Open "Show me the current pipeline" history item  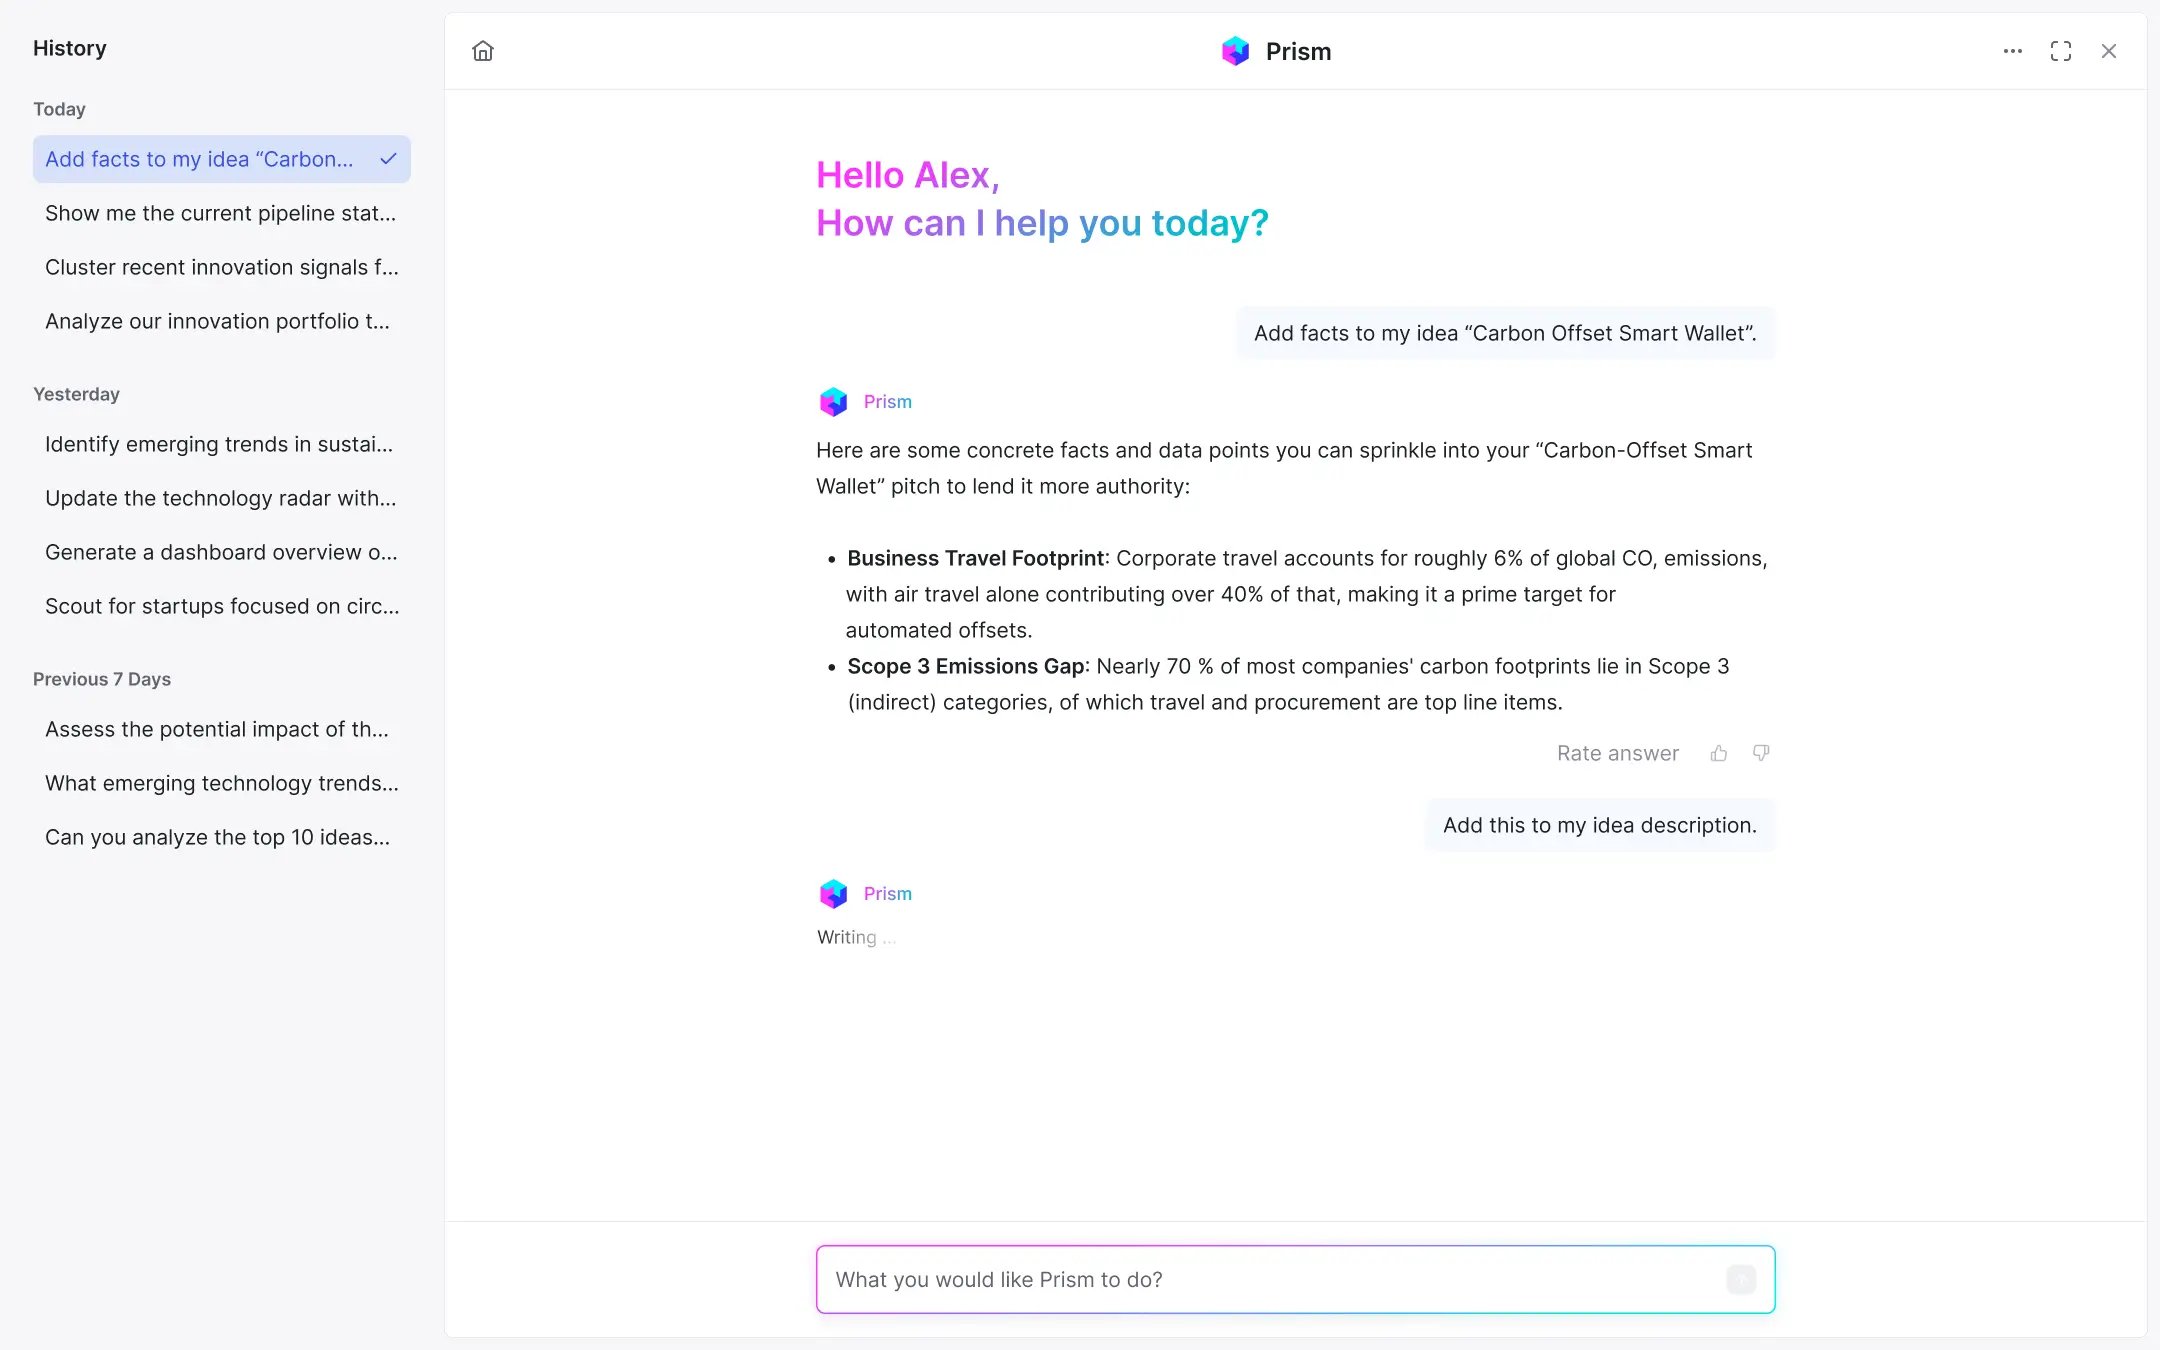(x=220, y=213)
